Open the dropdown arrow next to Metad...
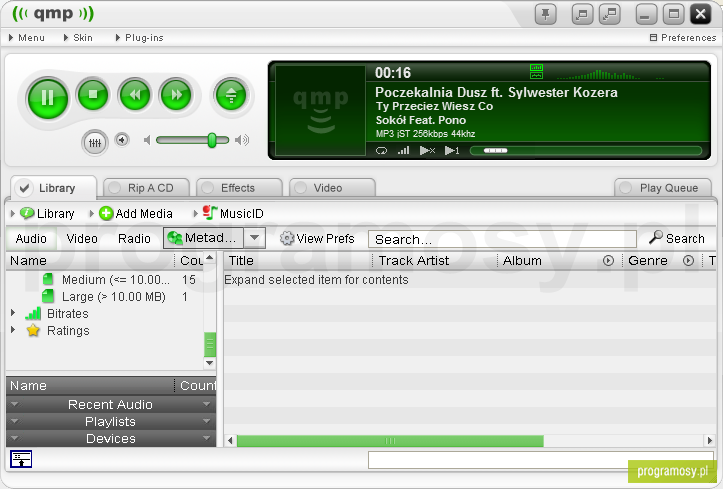This screenshot has height=489, width=723. (x=255, y=238)
